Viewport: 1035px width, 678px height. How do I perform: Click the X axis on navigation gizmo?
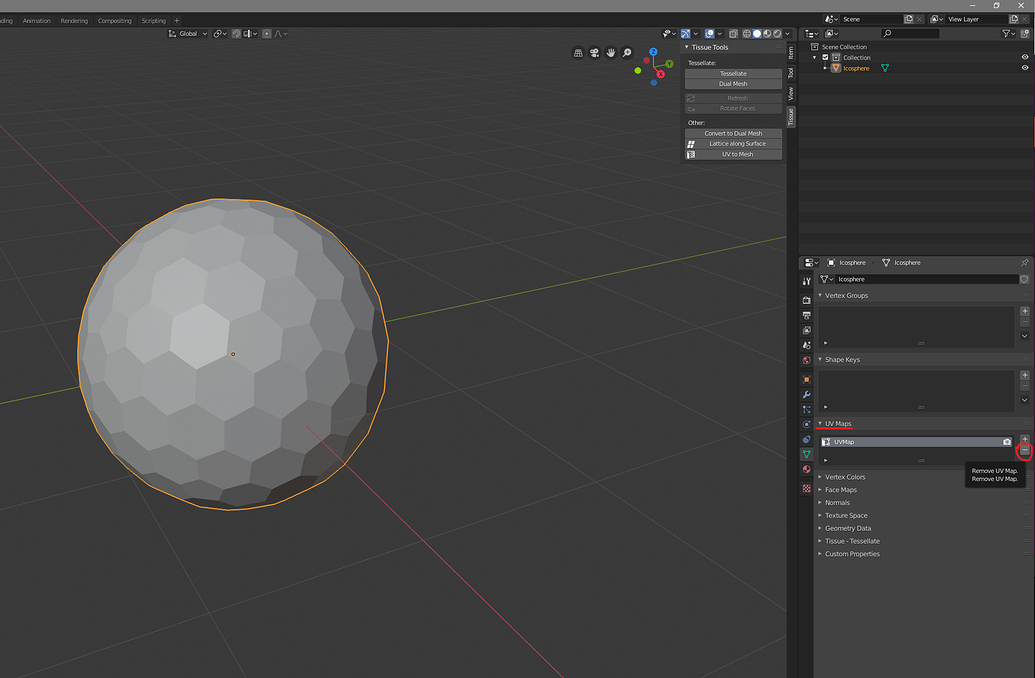tap(660, 74)
